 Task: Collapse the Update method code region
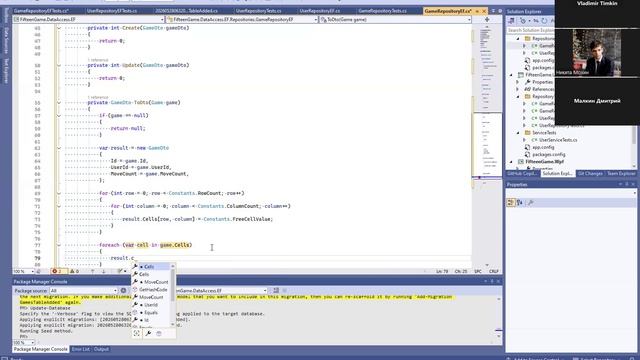point(59,65)
